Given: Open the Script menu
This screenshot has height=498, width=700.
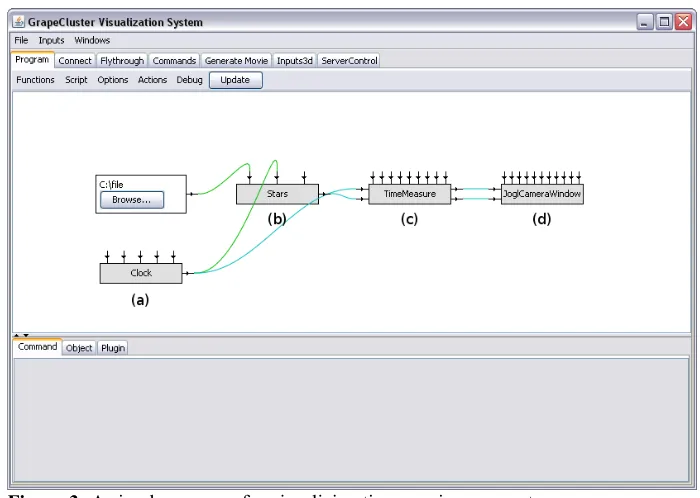Looking at the screenshot, I should click(76, 80).
